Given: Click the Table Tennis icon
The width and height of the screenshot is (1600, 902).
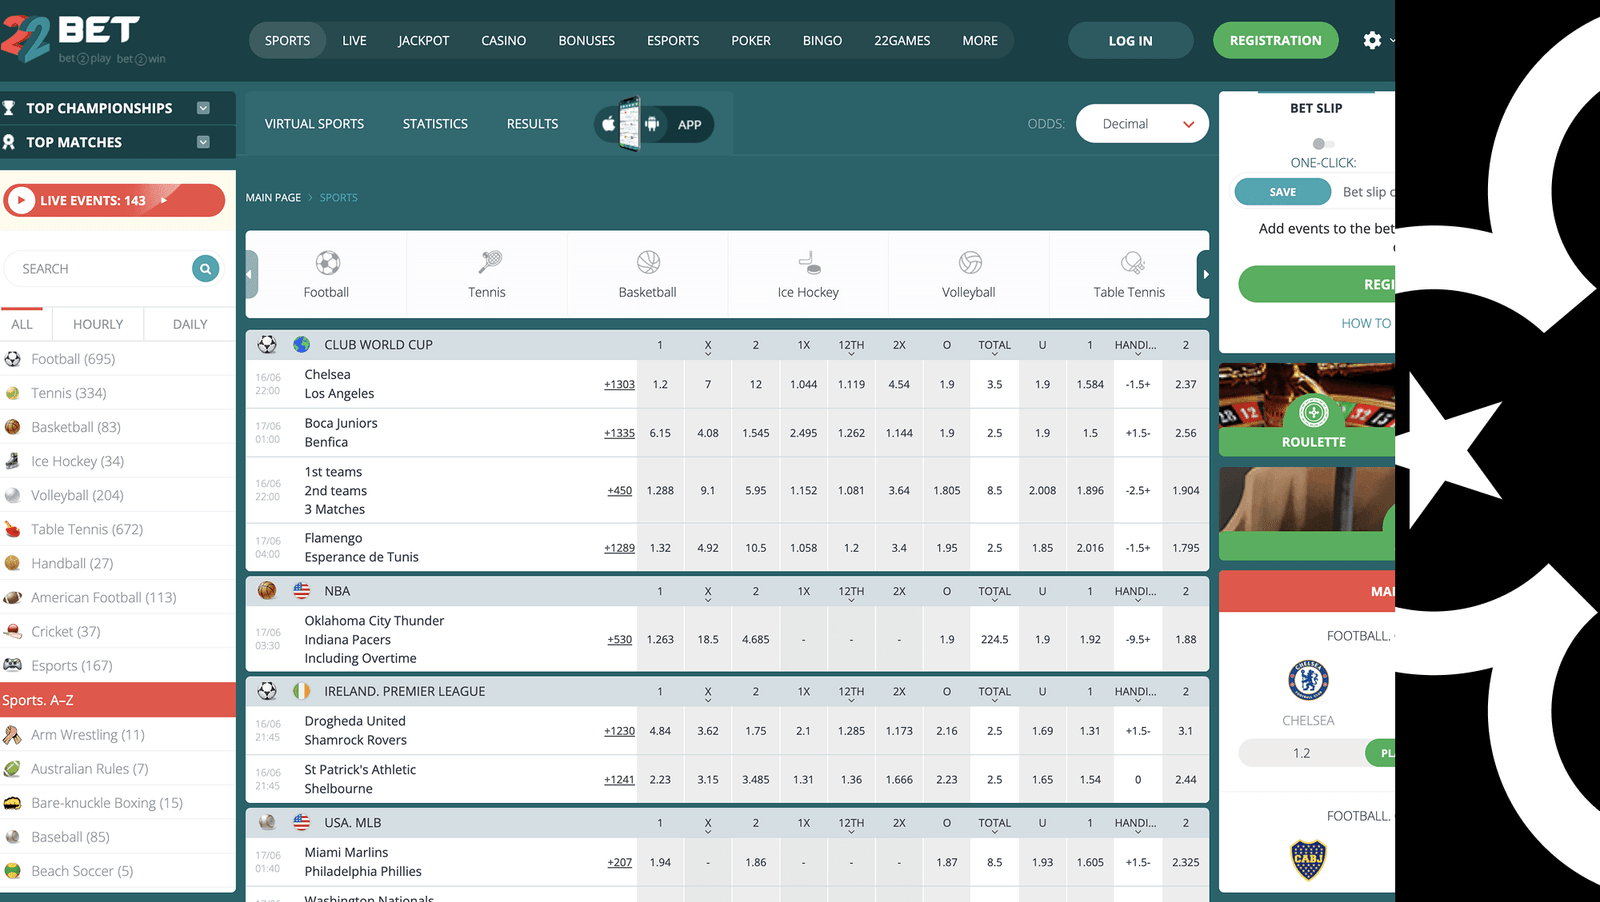Looking at the screenshot, I should click(x=1130, y=263).
